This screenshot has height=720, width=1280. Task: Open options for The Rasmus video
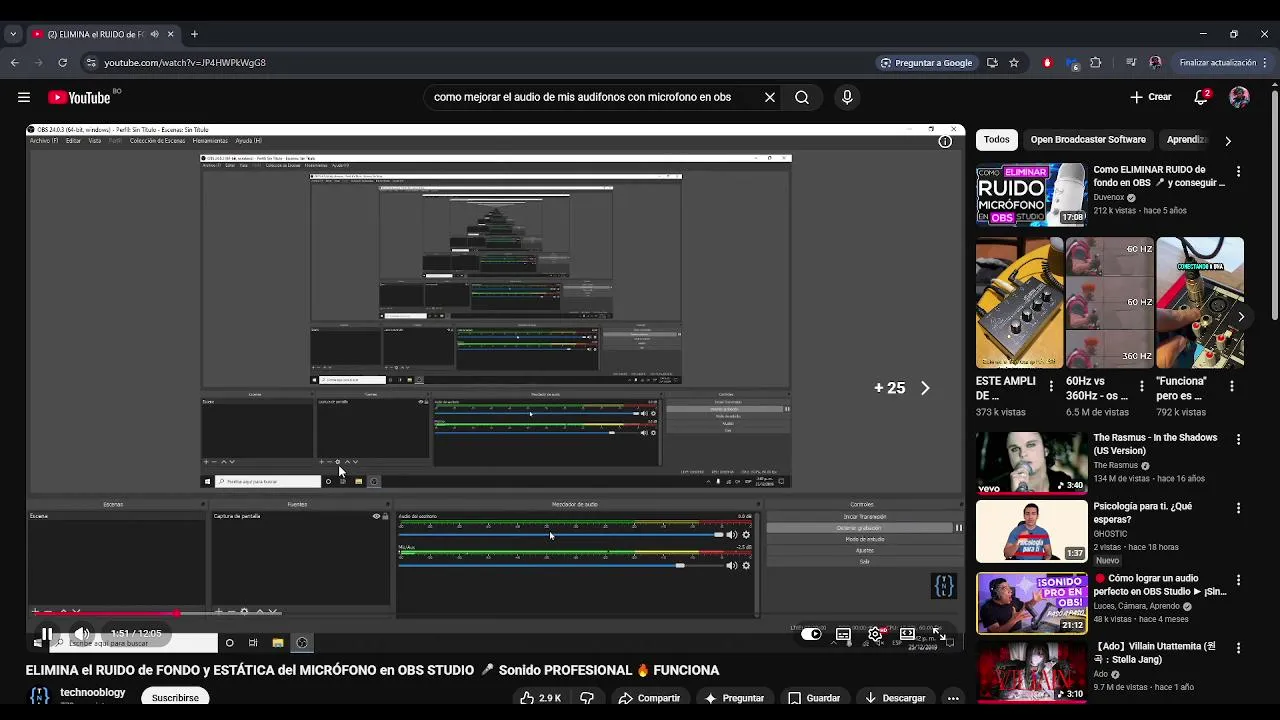pyautogui.click(x=1238, y=440)
